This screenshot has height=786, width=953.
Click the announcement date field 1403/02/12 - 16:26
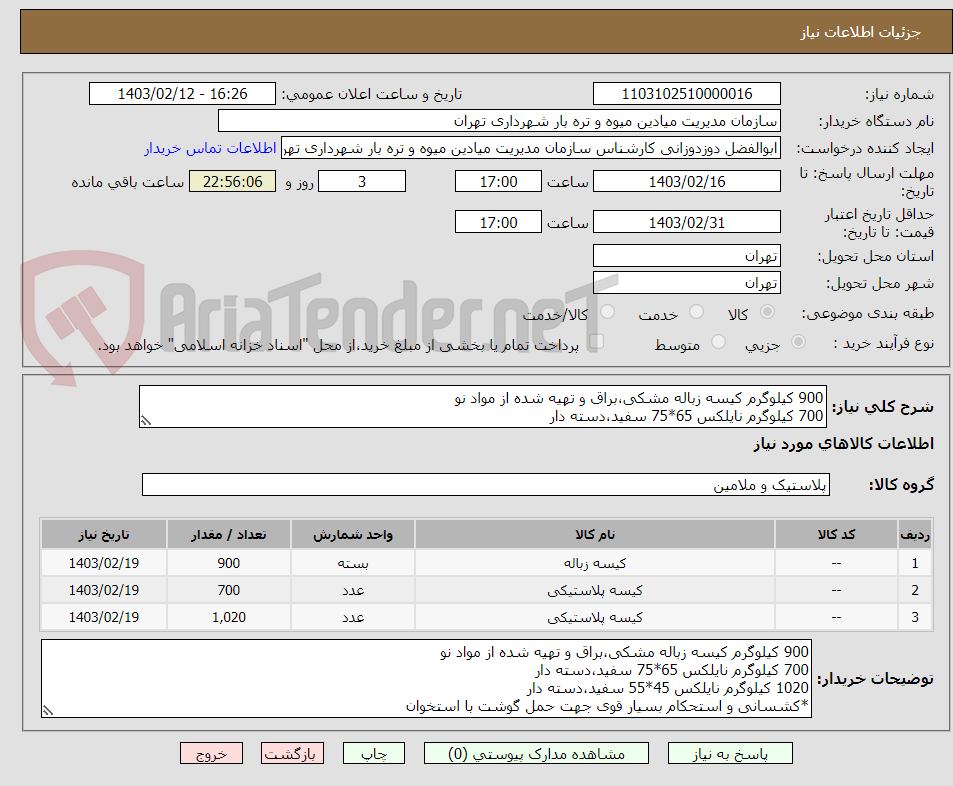click(182, 94)
